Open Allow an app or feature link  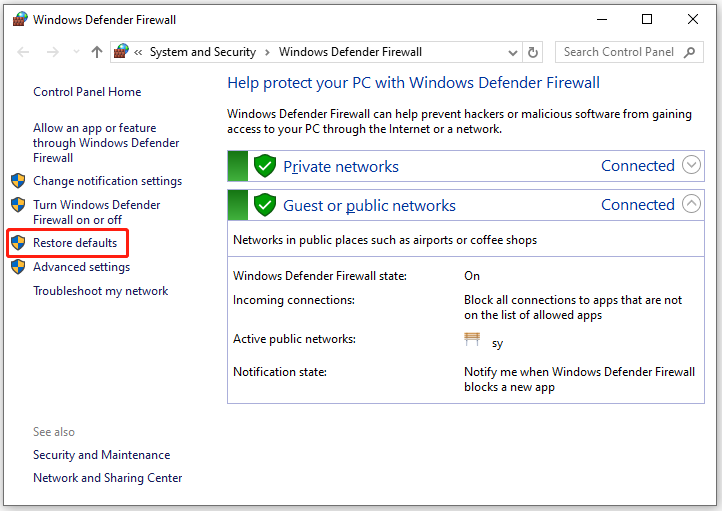[x=106, y=143]
